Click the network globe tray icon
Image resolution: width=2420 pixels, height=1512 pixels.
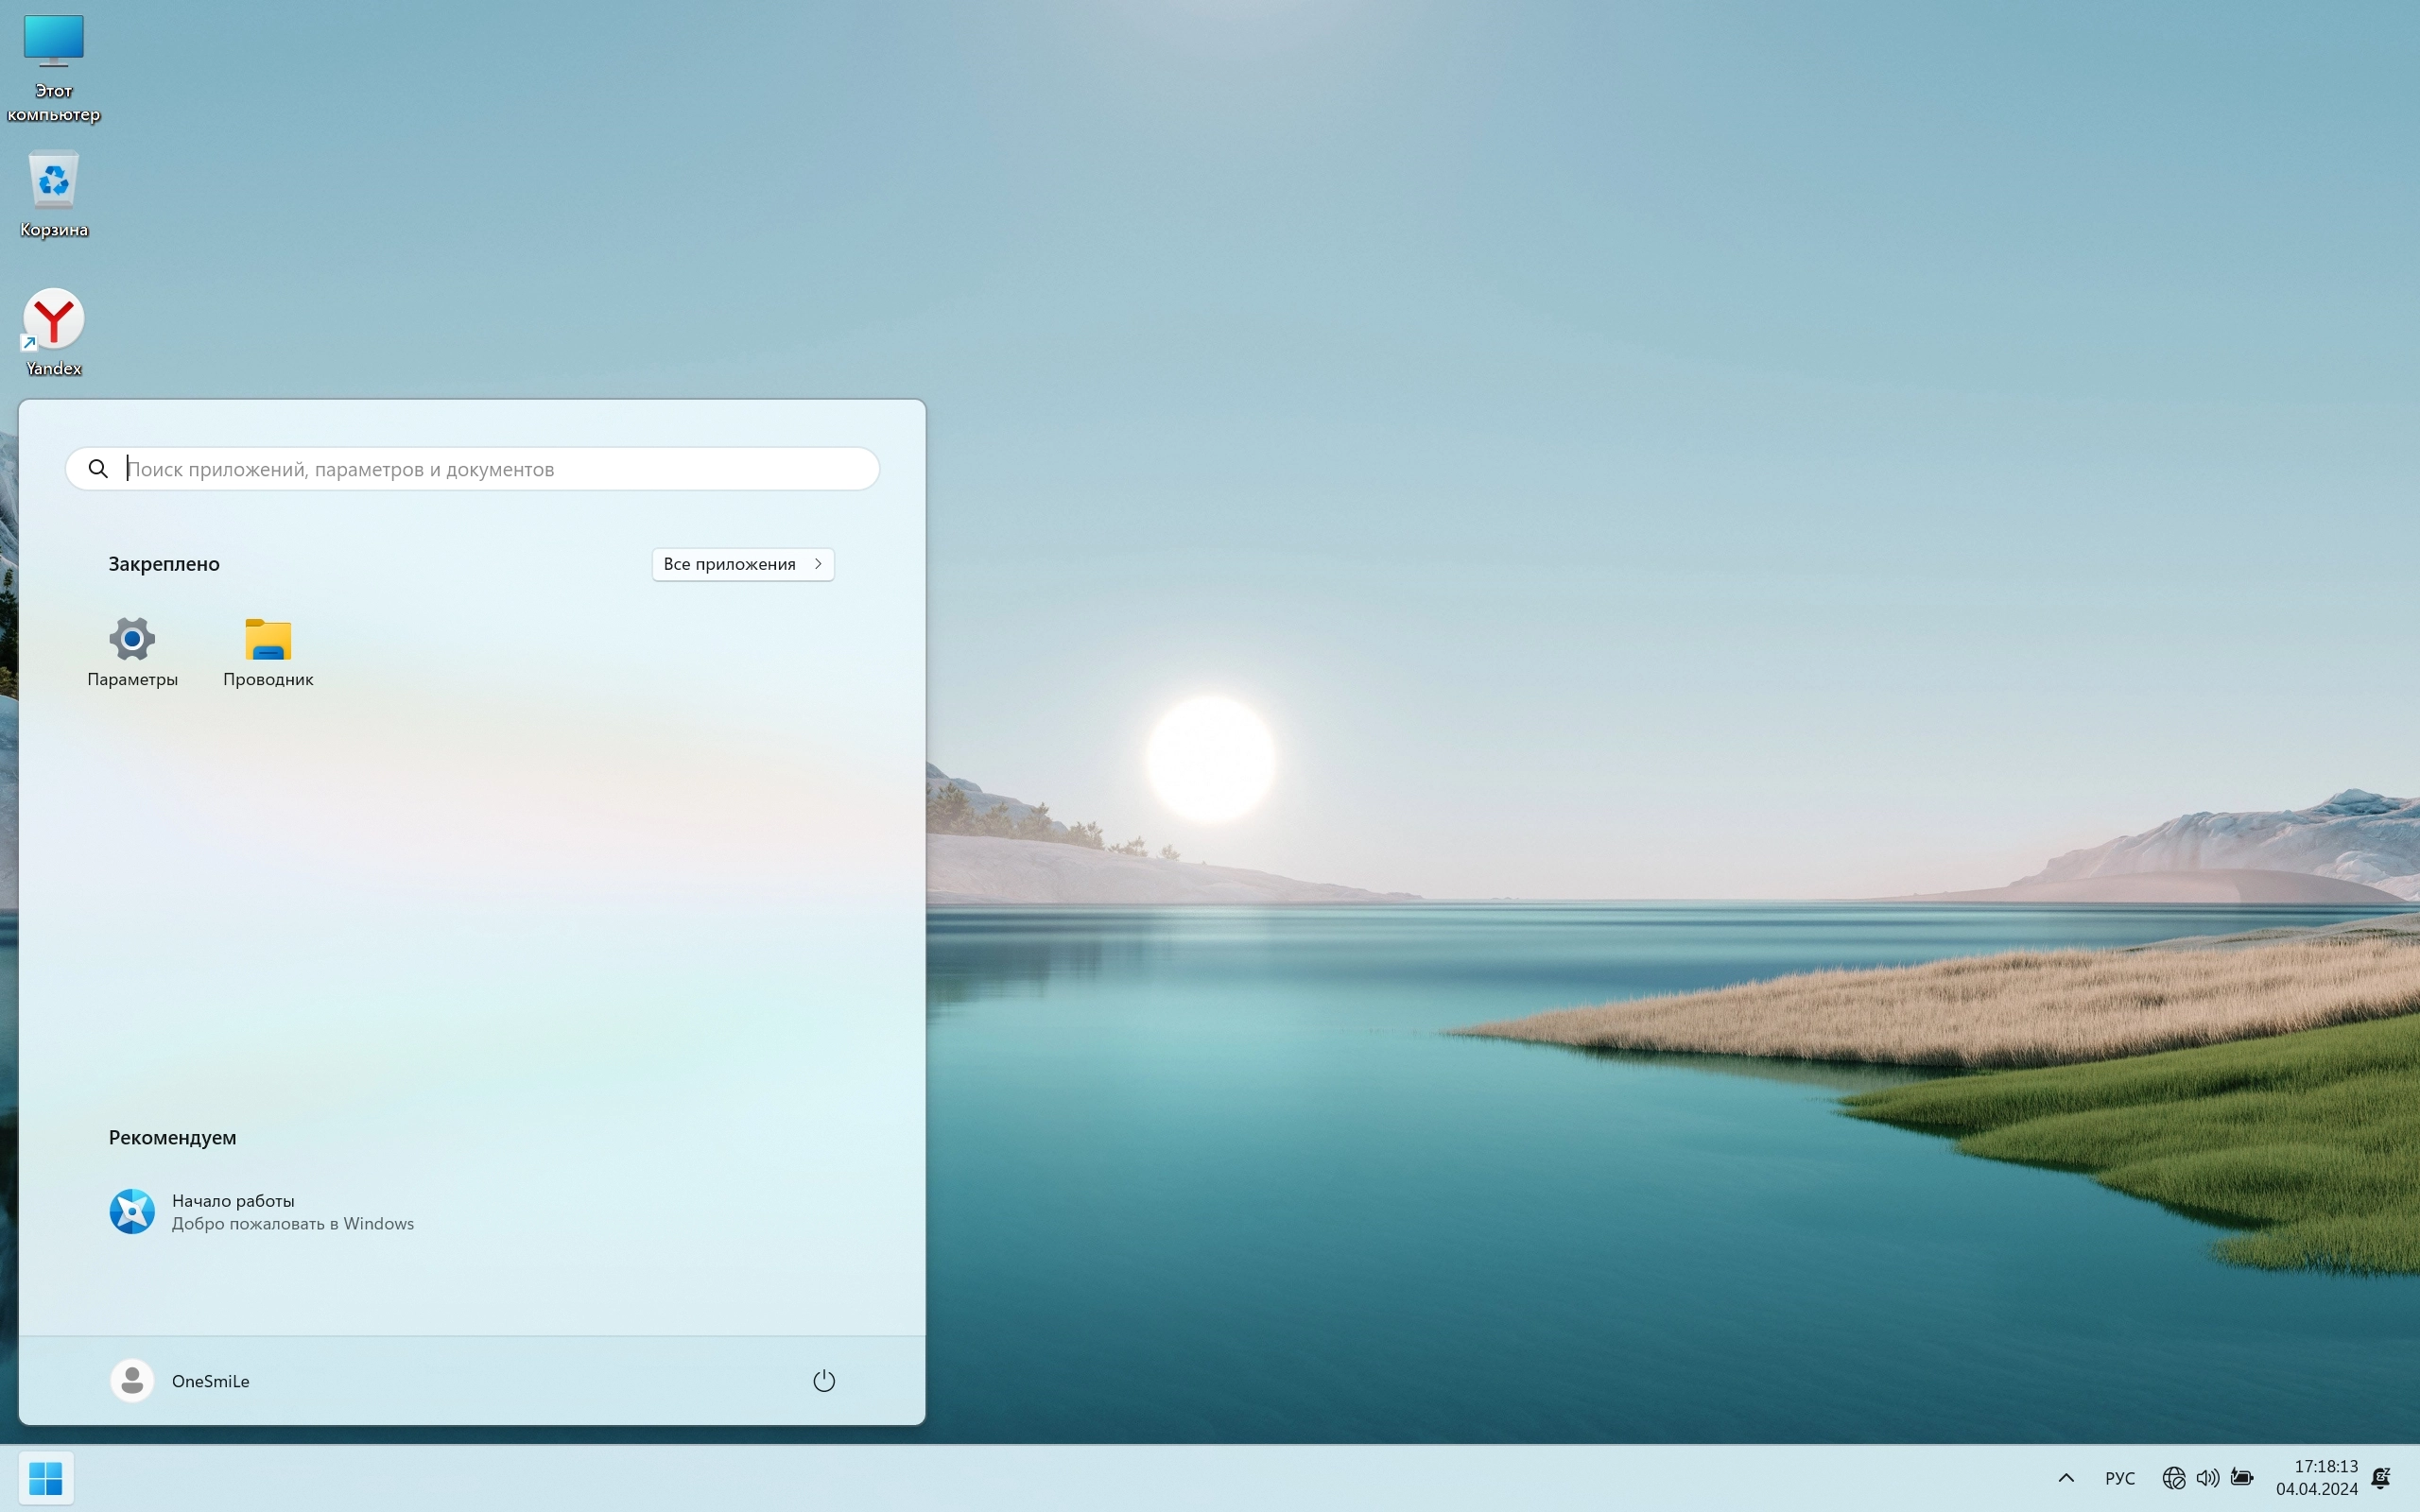[x=2173, y=1477]
